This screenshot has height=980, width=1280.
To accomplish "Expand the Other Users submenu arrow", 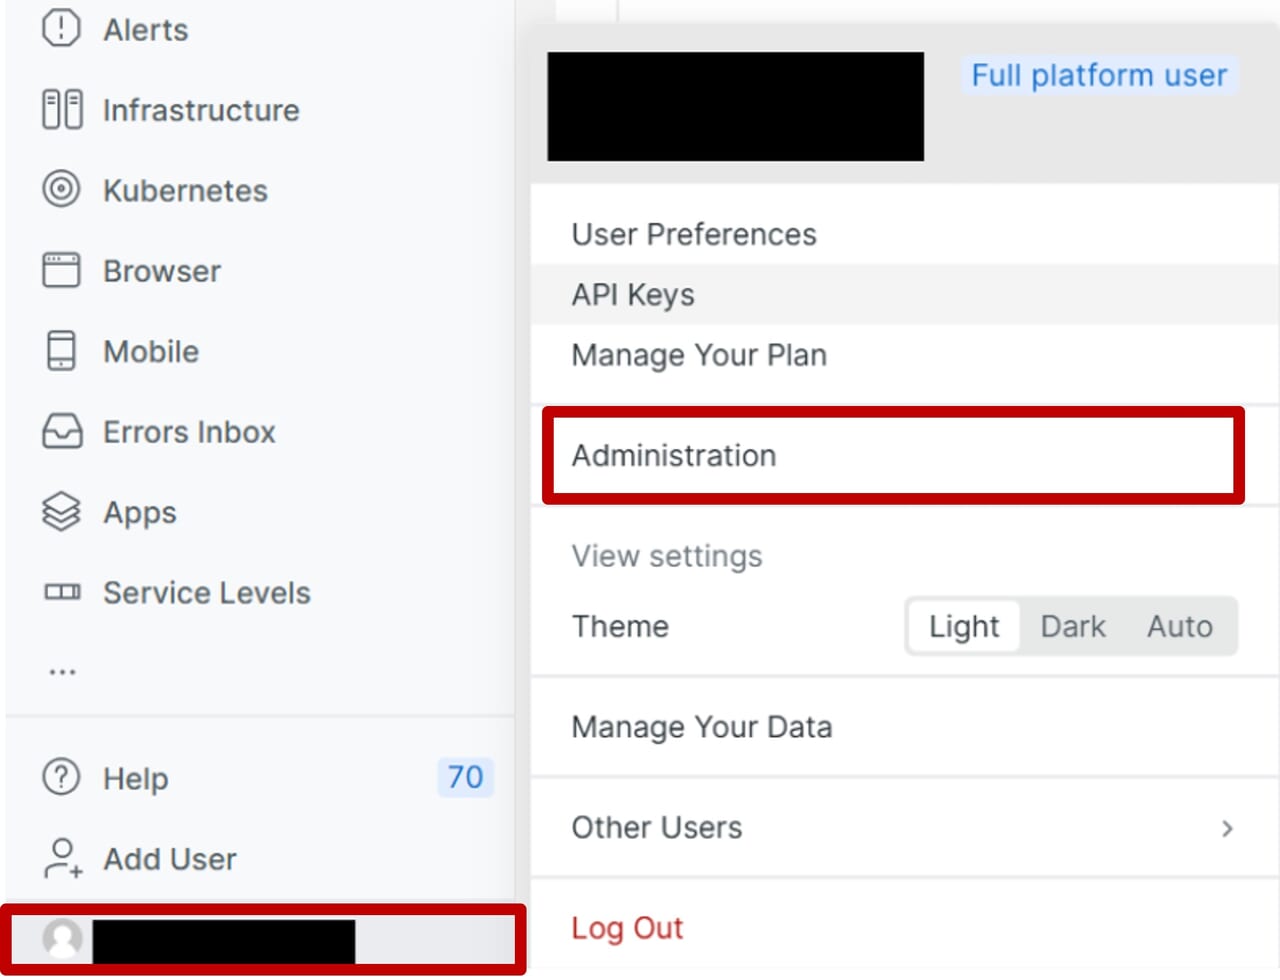I will pyautogui.click(x=1227, y=828).
